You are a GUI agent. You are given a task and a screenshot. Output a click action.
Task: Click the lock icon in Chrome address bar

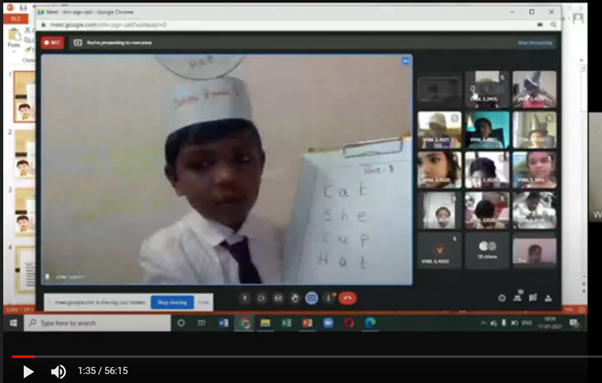tap(43, 25)
